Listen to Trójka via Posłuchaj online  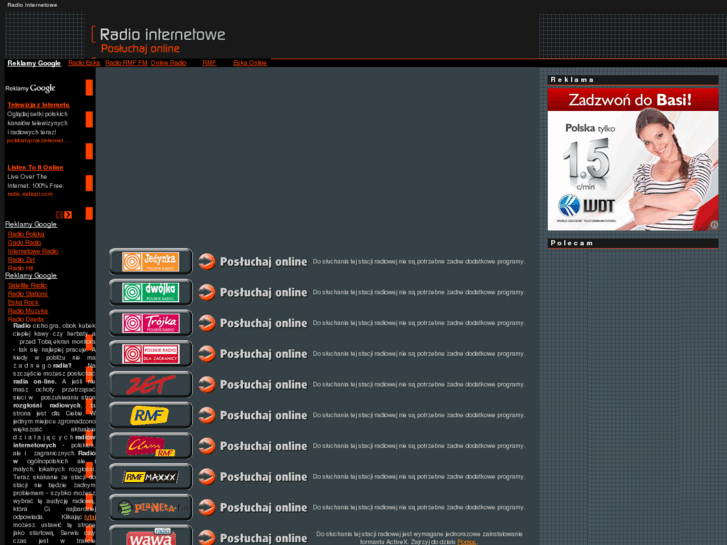(263, 323)
